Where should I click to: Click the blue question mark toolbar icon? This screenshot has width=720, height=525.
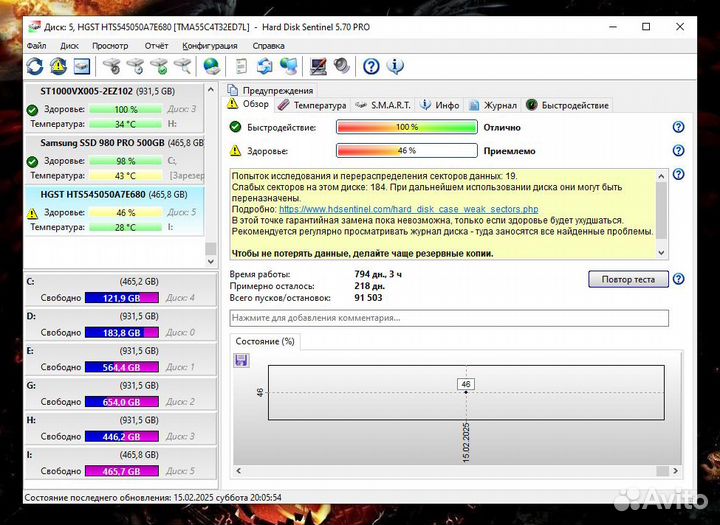coord(371,67)
